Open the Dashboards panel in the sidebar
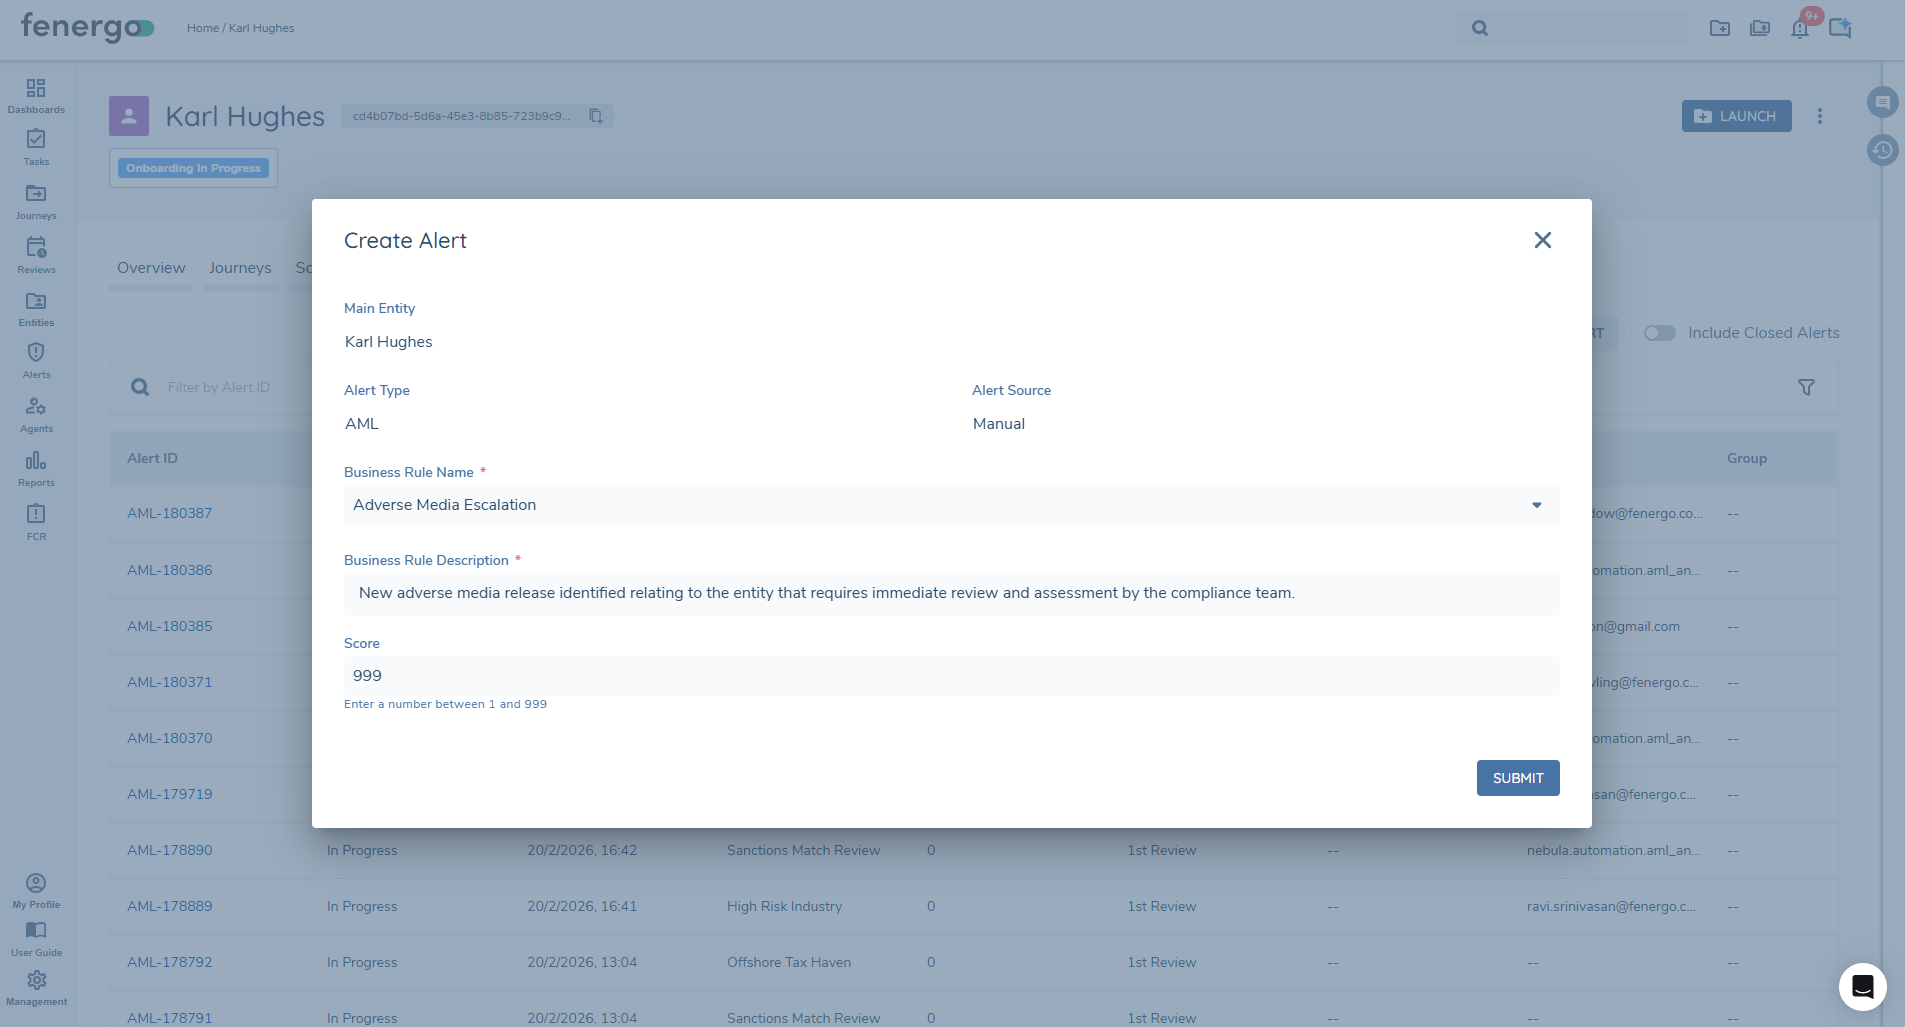The height and width of the screenshot is (1027, 1905). (36, 94)
